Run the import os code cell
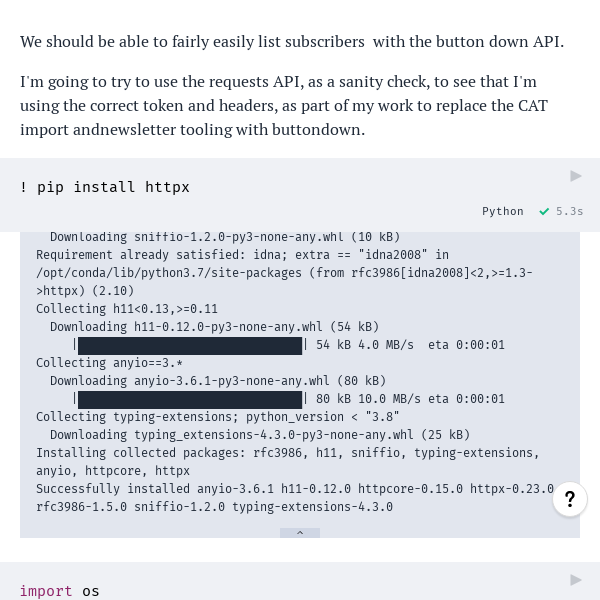The width and height of the screenshot is (600, 600). (x=576, y=580)
